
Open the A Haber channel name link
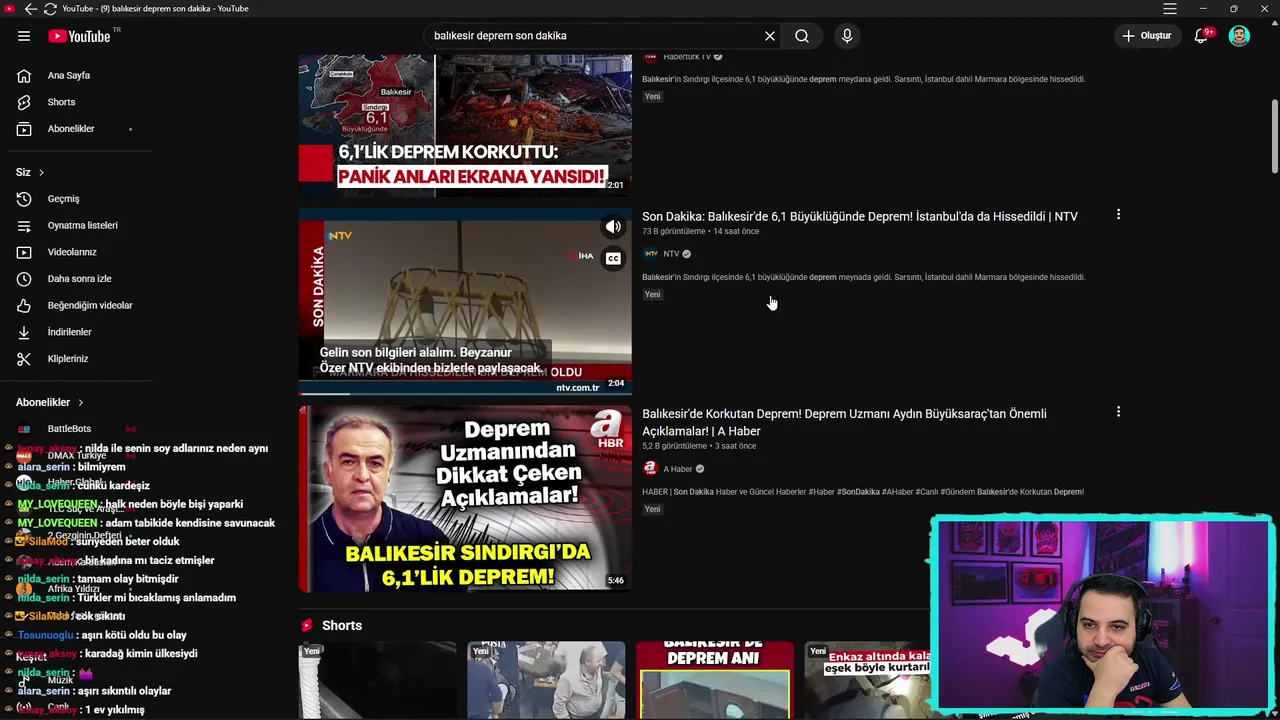coord(678,469)
